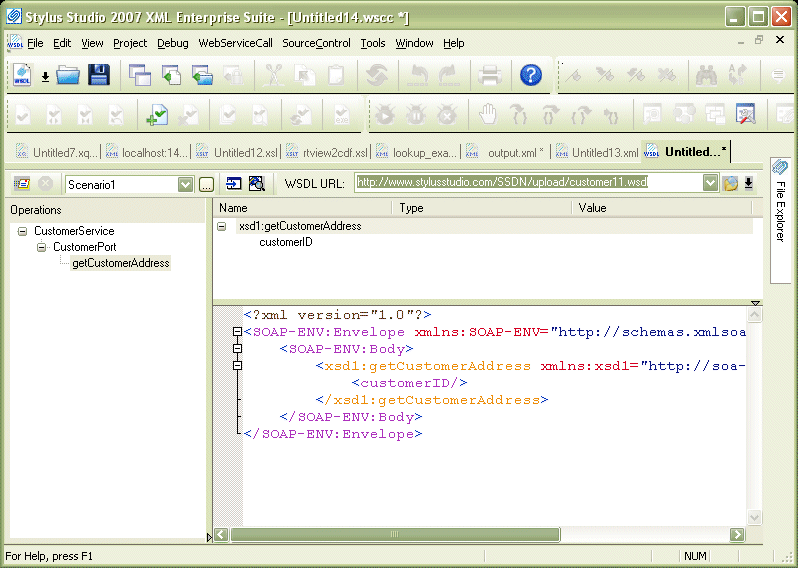The width and height of the screenshot is (798, 568).
Task: Collapse the xsd1:getCustomerAddress parameter row
Action: tap(221, 227)
